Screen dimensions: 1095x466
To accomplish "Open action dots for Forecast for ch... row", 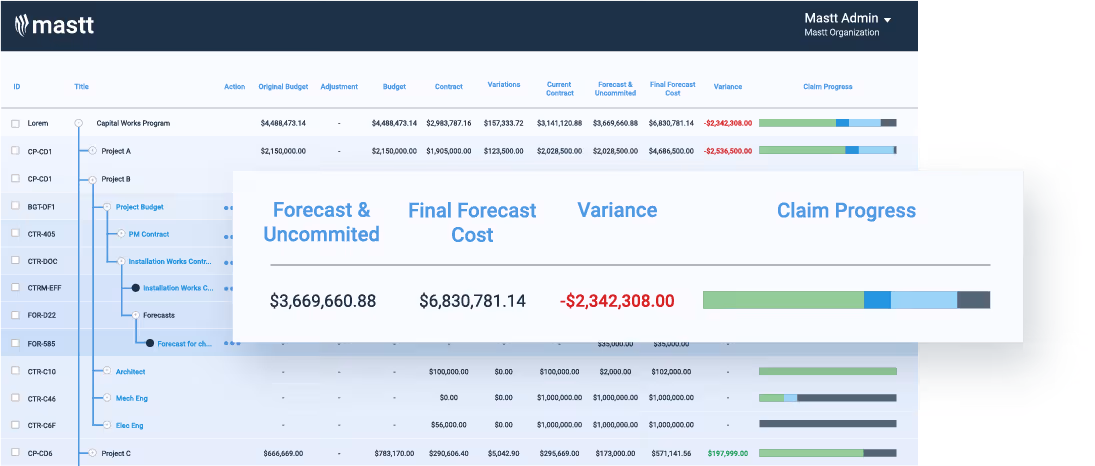I will point(231,343).
